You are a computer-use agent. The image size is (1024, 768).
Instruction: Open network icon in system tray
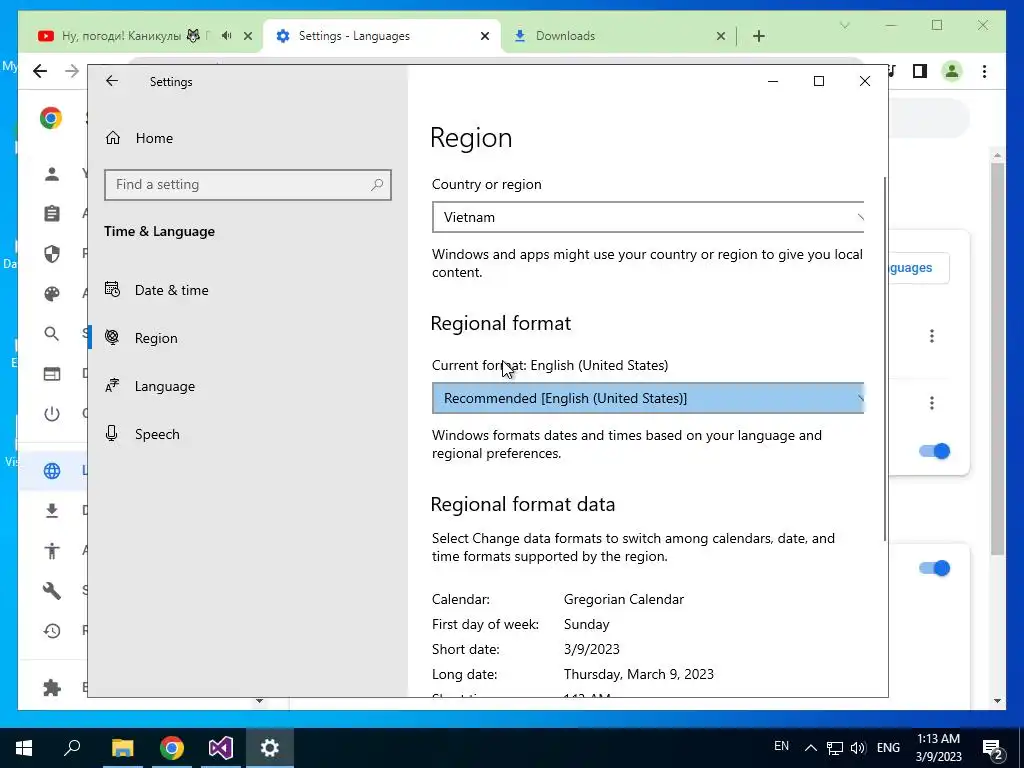point(835,748)
